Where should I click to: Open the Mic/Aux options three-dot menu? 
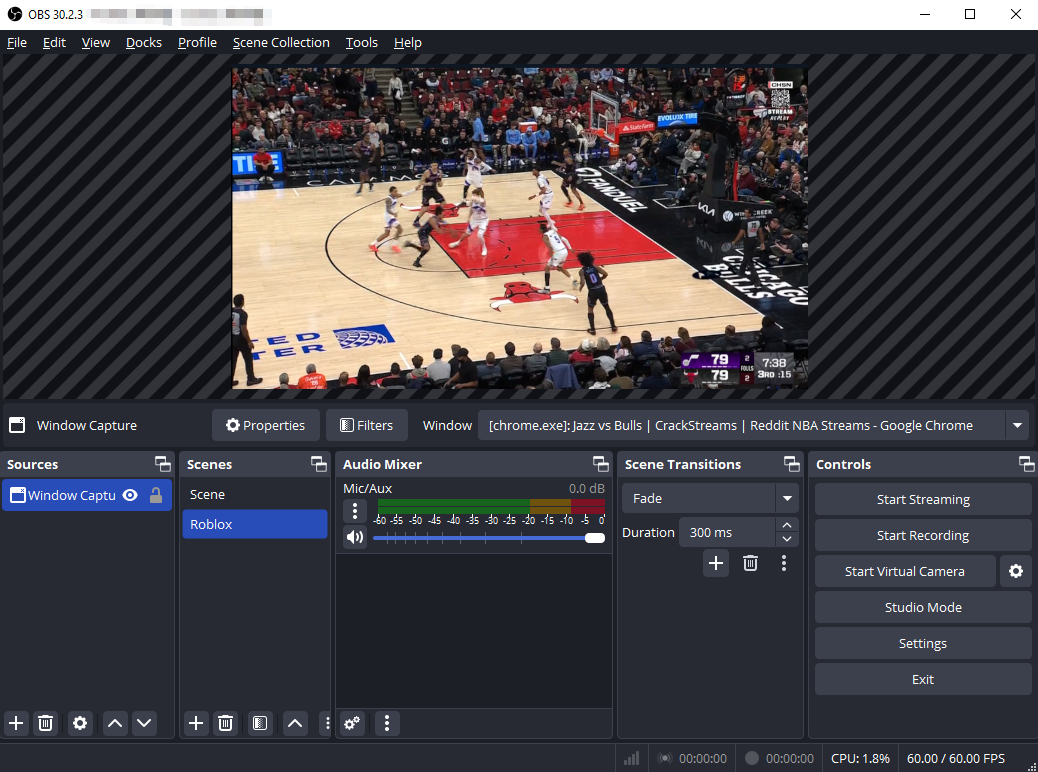click(x=355, y=511)
